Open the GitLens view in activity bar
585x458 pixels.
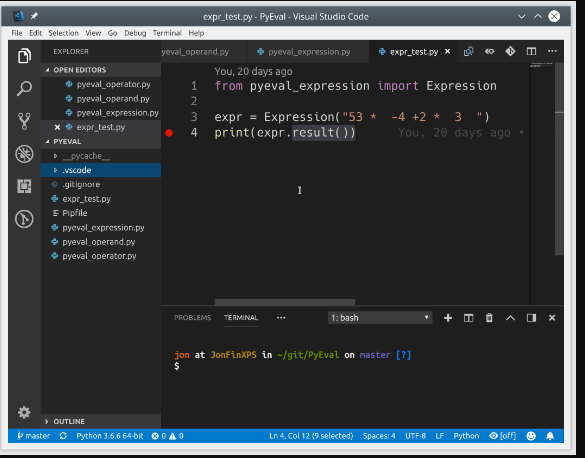pyautogui.click(x=24, y=219)
